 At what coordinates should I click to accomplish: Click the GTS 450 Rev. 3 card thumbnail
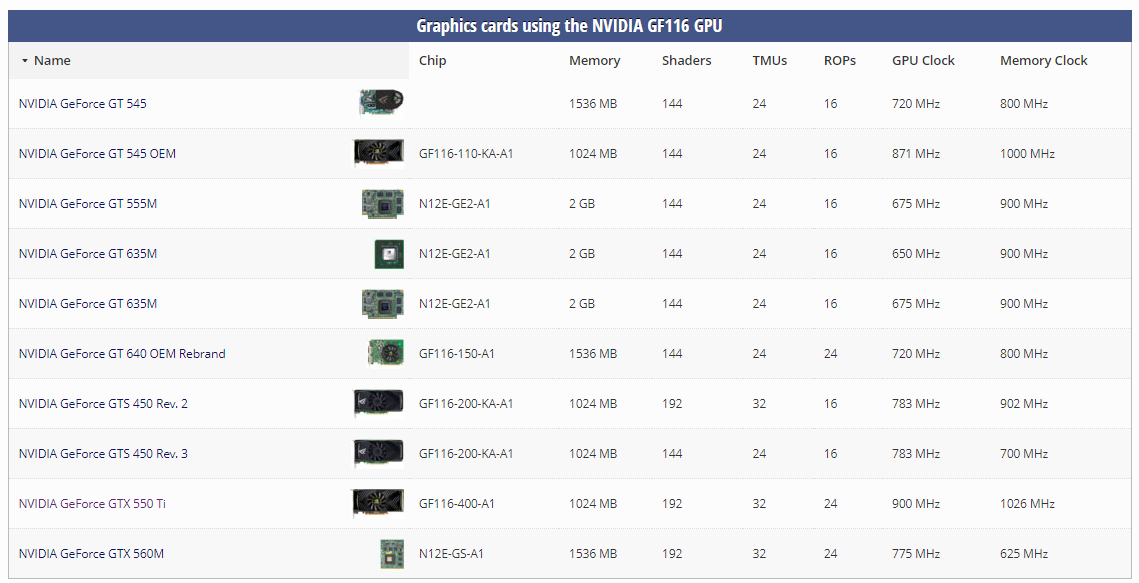(x=378, y=453)
